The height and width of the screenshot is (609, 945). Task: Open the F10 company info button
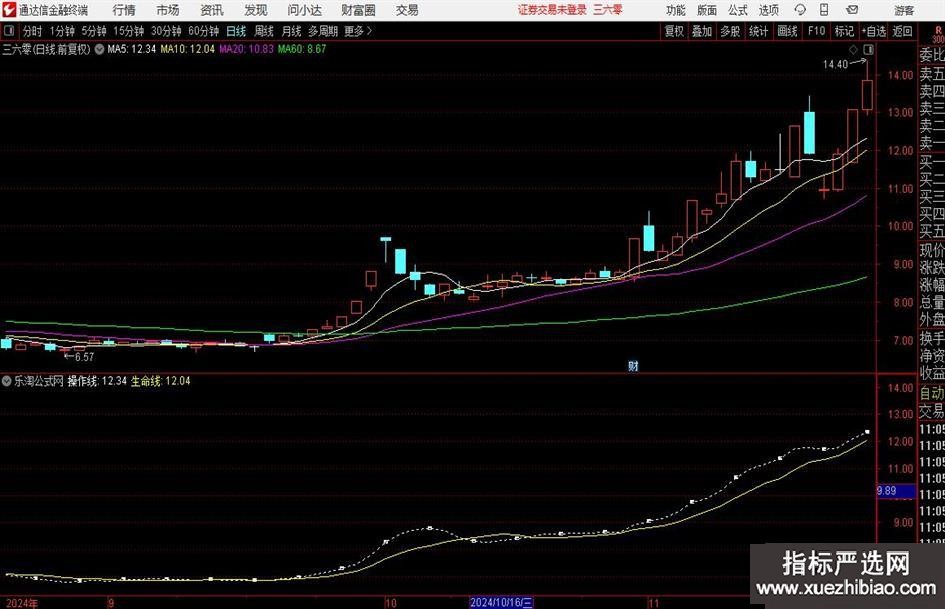click(x=816, y=31)
